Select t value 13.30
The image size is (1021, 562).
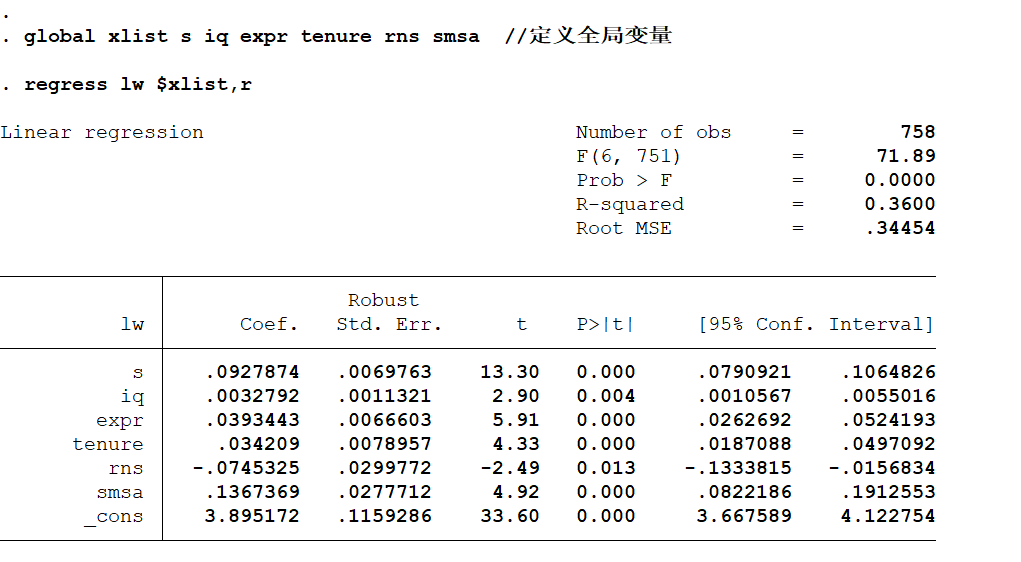(x=510, y=372)
